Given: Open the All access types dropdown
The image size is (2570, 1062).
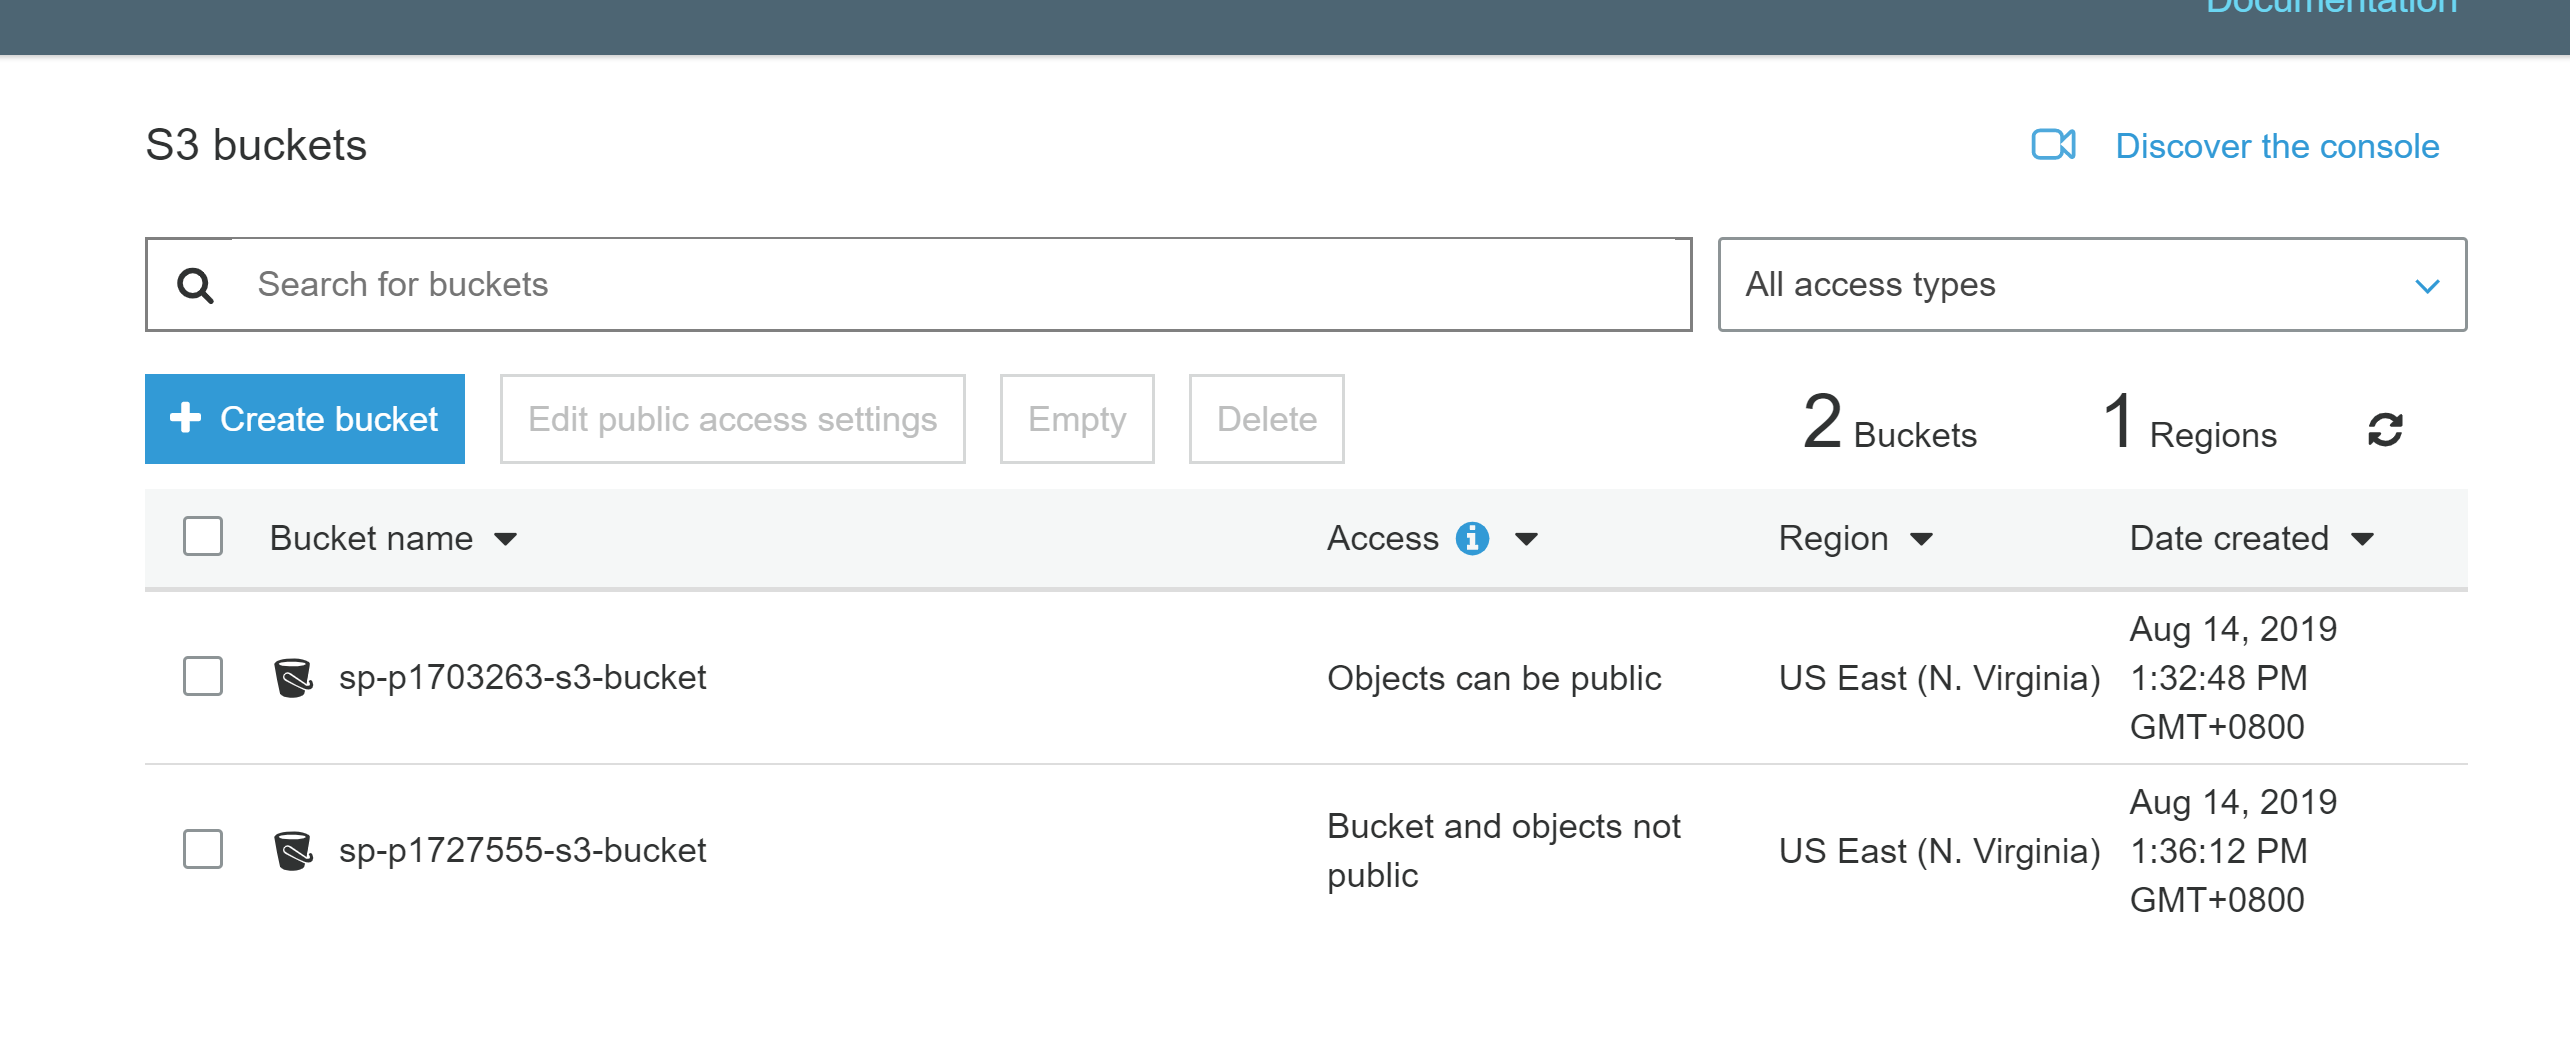Looking at the screenshot, I should click(2092, 284).
